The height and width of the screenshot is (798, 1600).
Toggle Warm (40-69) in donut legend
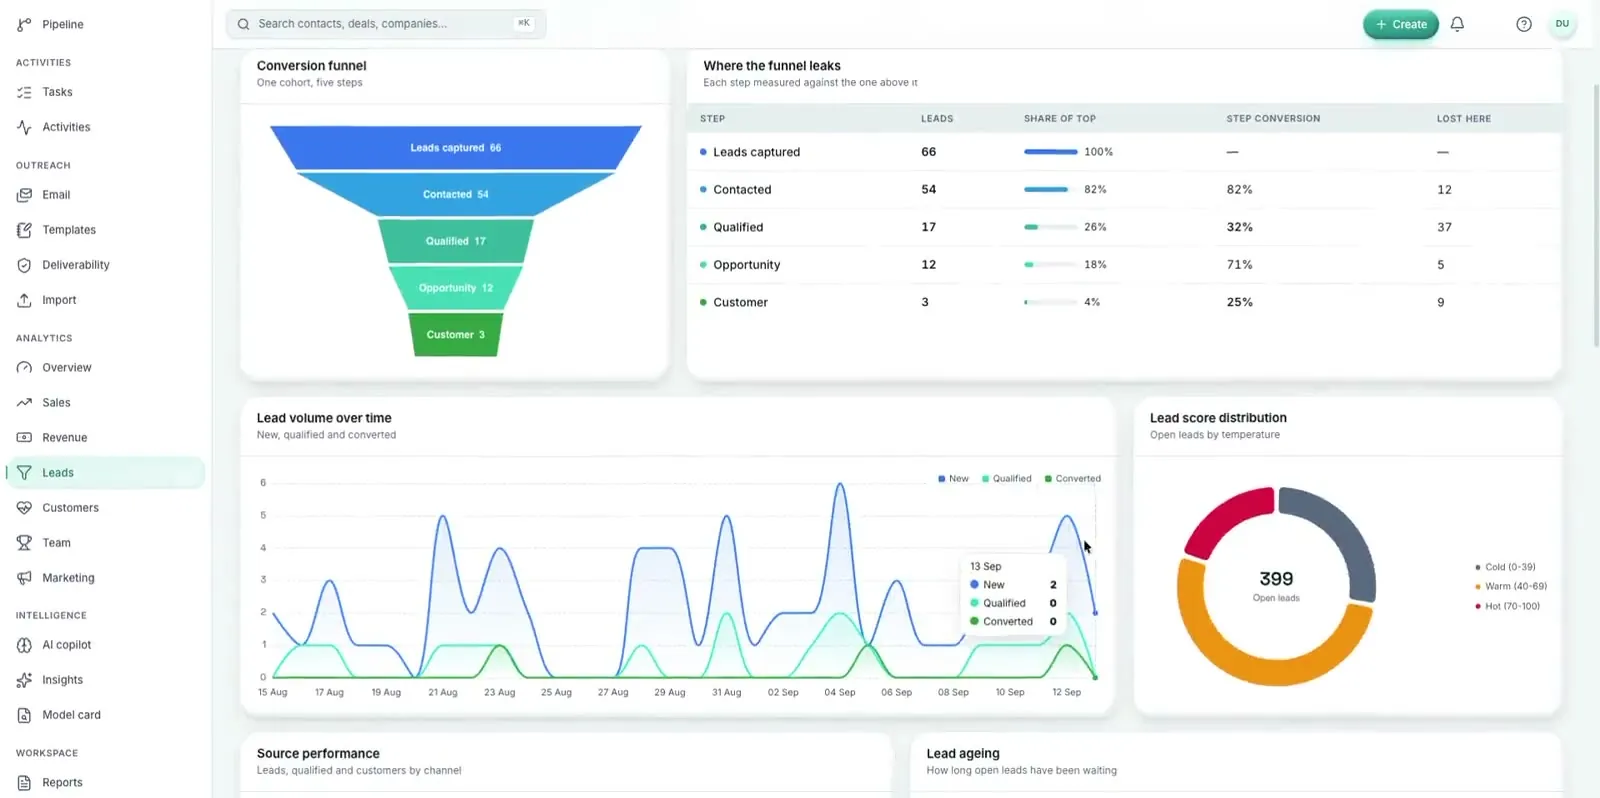pyautogui.click(x=1510, y=586)
